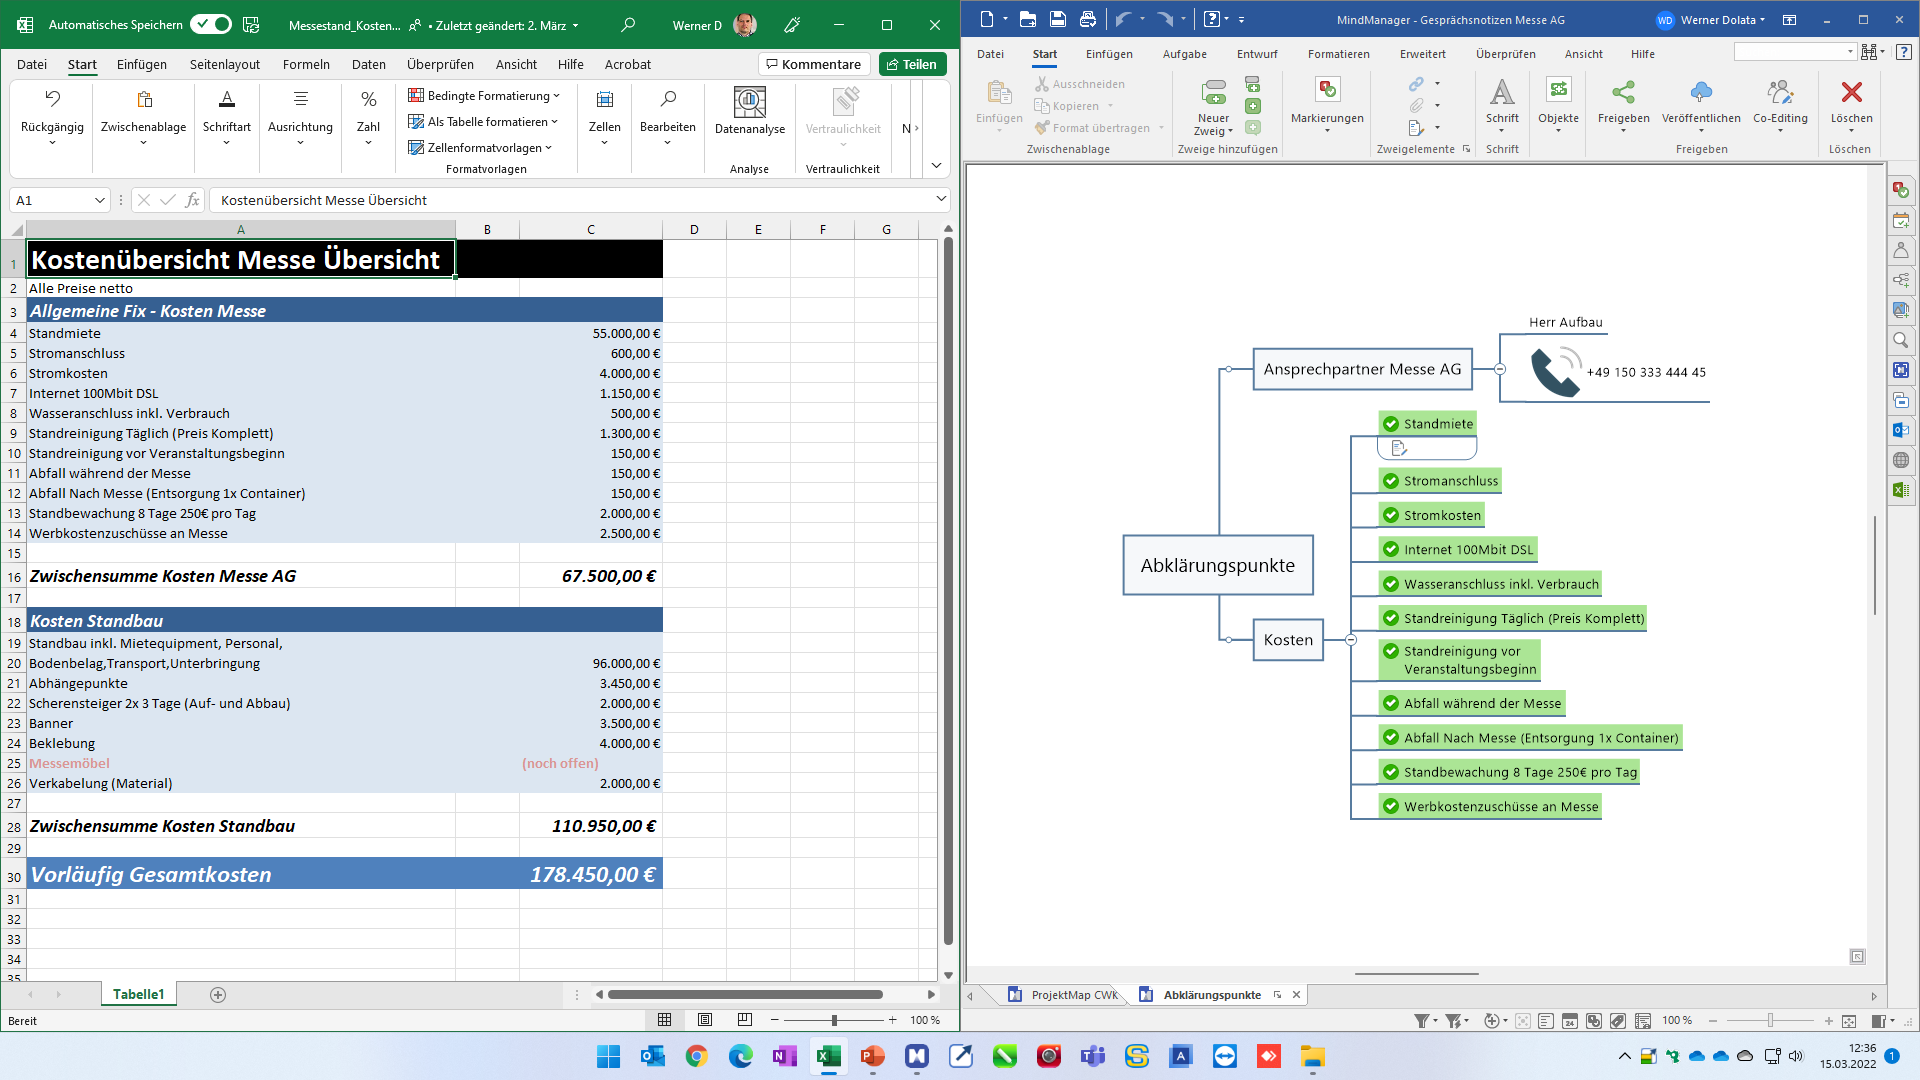Open MindManager Entwurf ribbon tab
1920x1080 pixels.
(x=1257, y=54)
